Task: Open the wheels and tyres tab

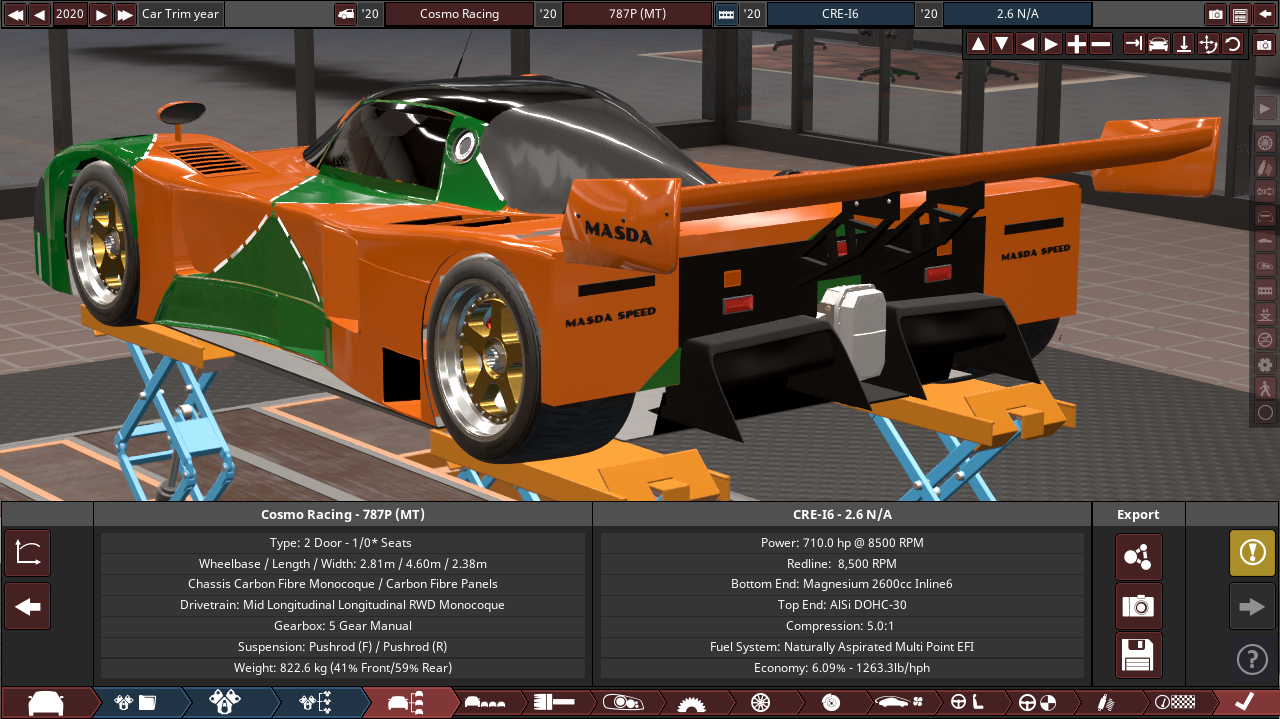Action: (759, 702)
